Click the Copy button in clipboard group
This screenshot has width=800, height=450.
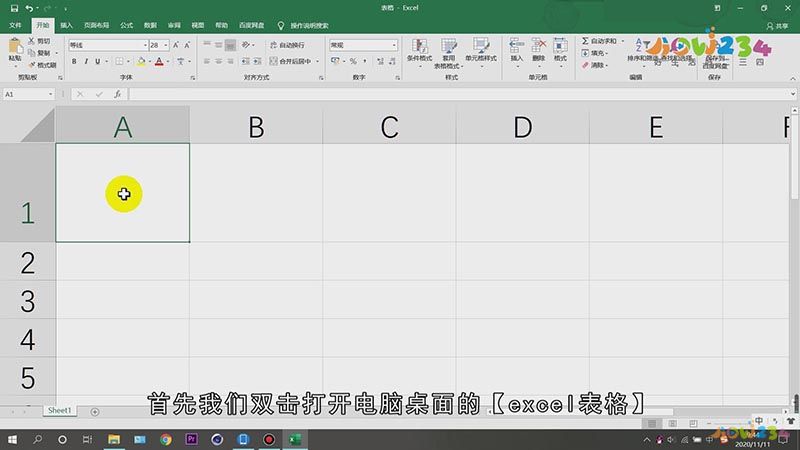coord(40,53)
